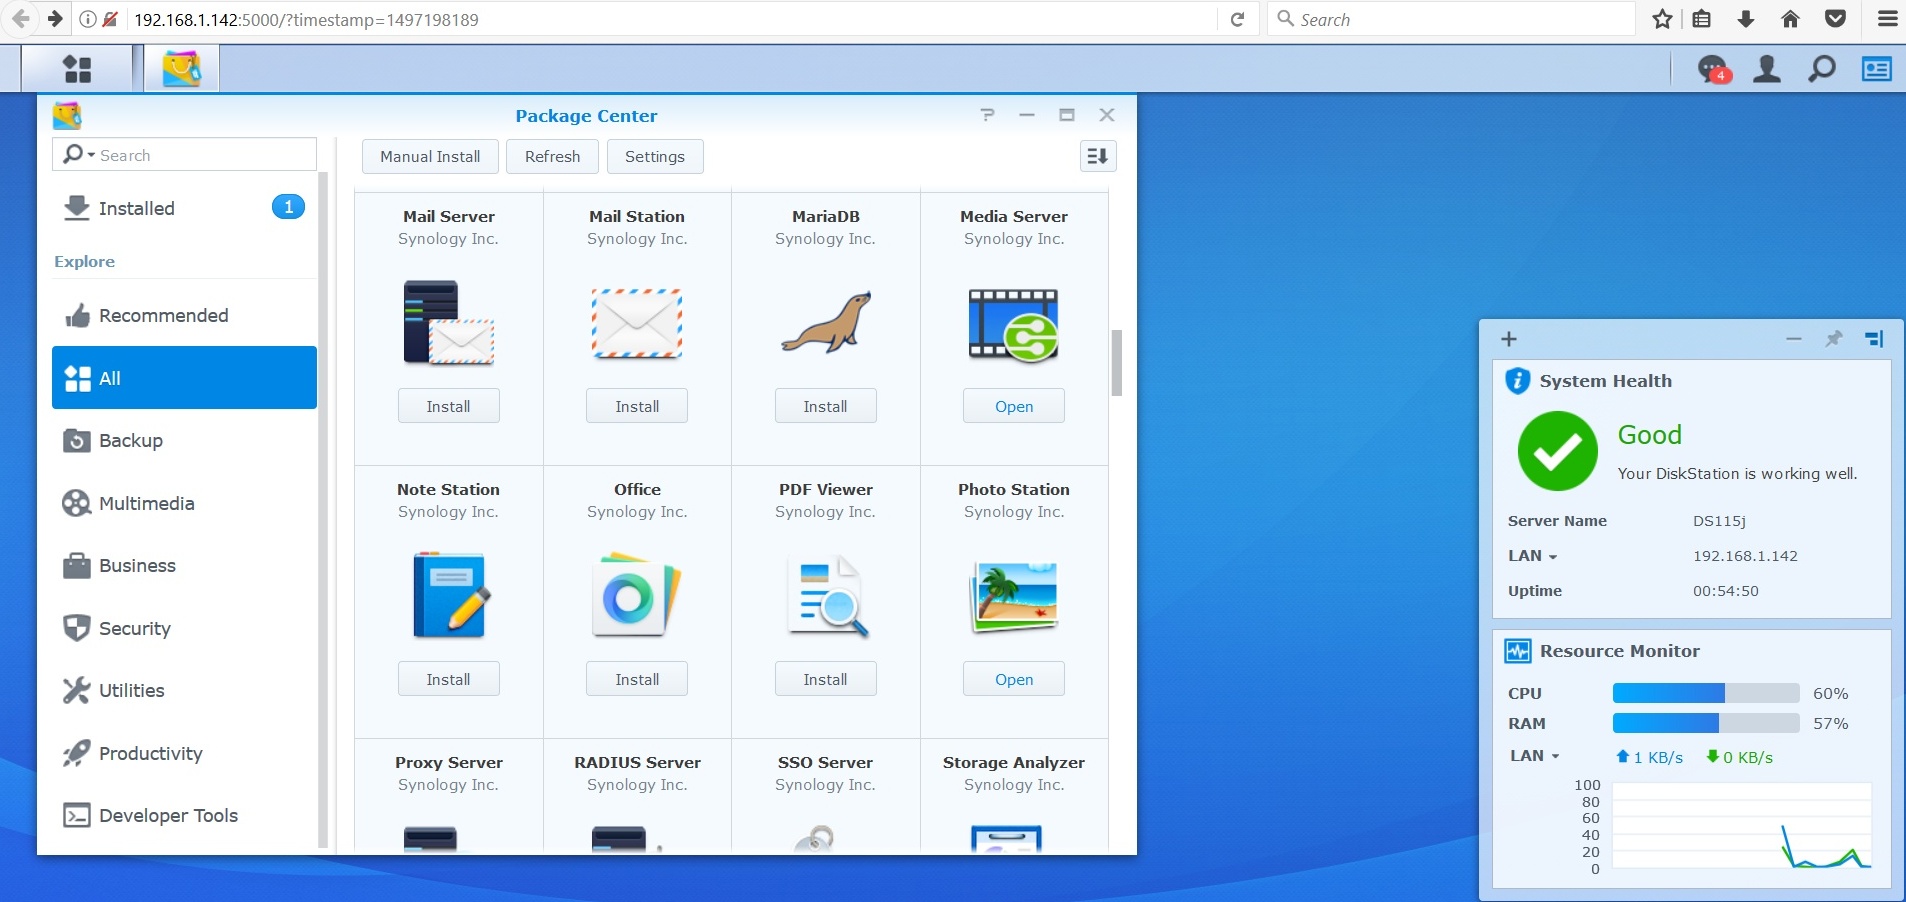
Task: Open the Package Center search options dropdown
Action: (x=79, y=155)
